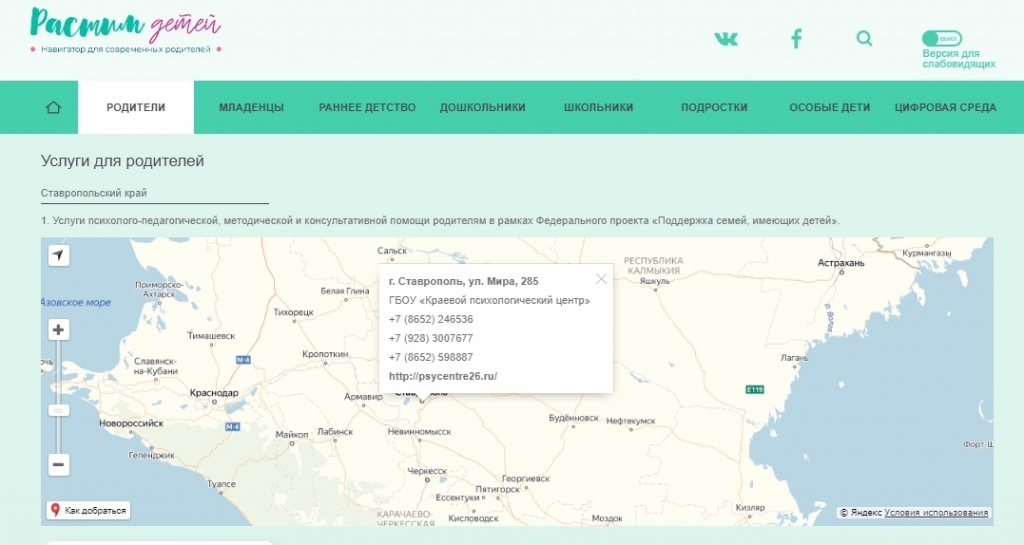Click the map zoom slider handle
The image size is (1024, 545).
(58, 411)
